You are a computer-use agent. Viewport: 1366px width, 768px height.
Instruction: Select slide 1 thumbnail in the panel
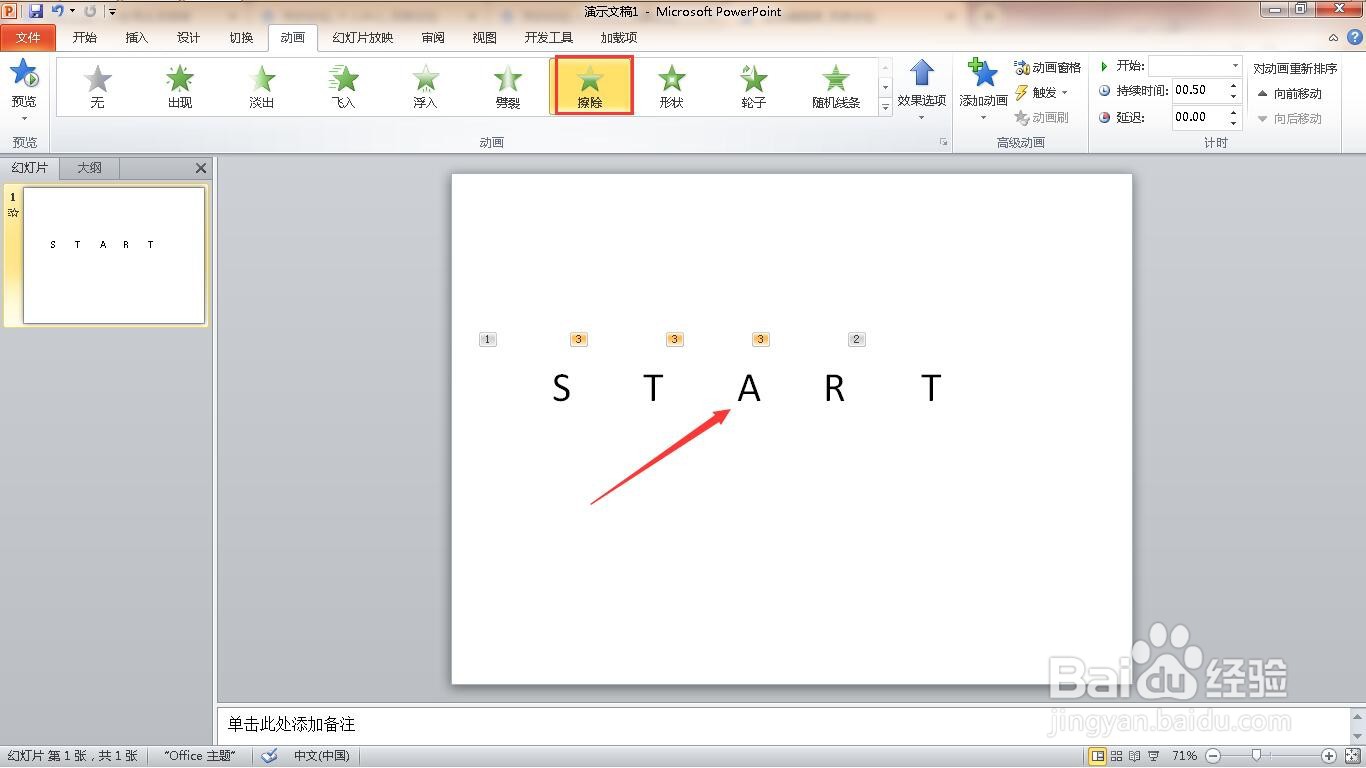point(114,256)
